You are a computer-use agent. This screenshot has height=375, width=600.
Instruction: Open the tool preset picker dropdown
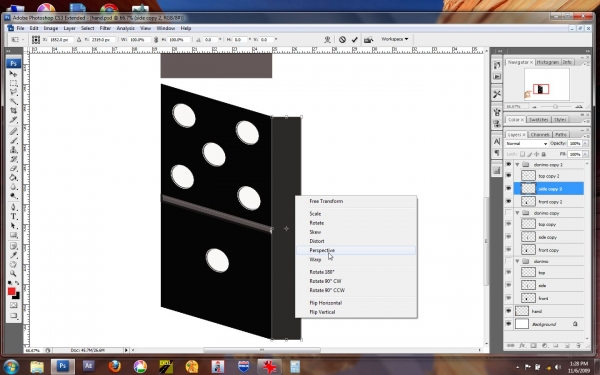[x=17, y=39]
